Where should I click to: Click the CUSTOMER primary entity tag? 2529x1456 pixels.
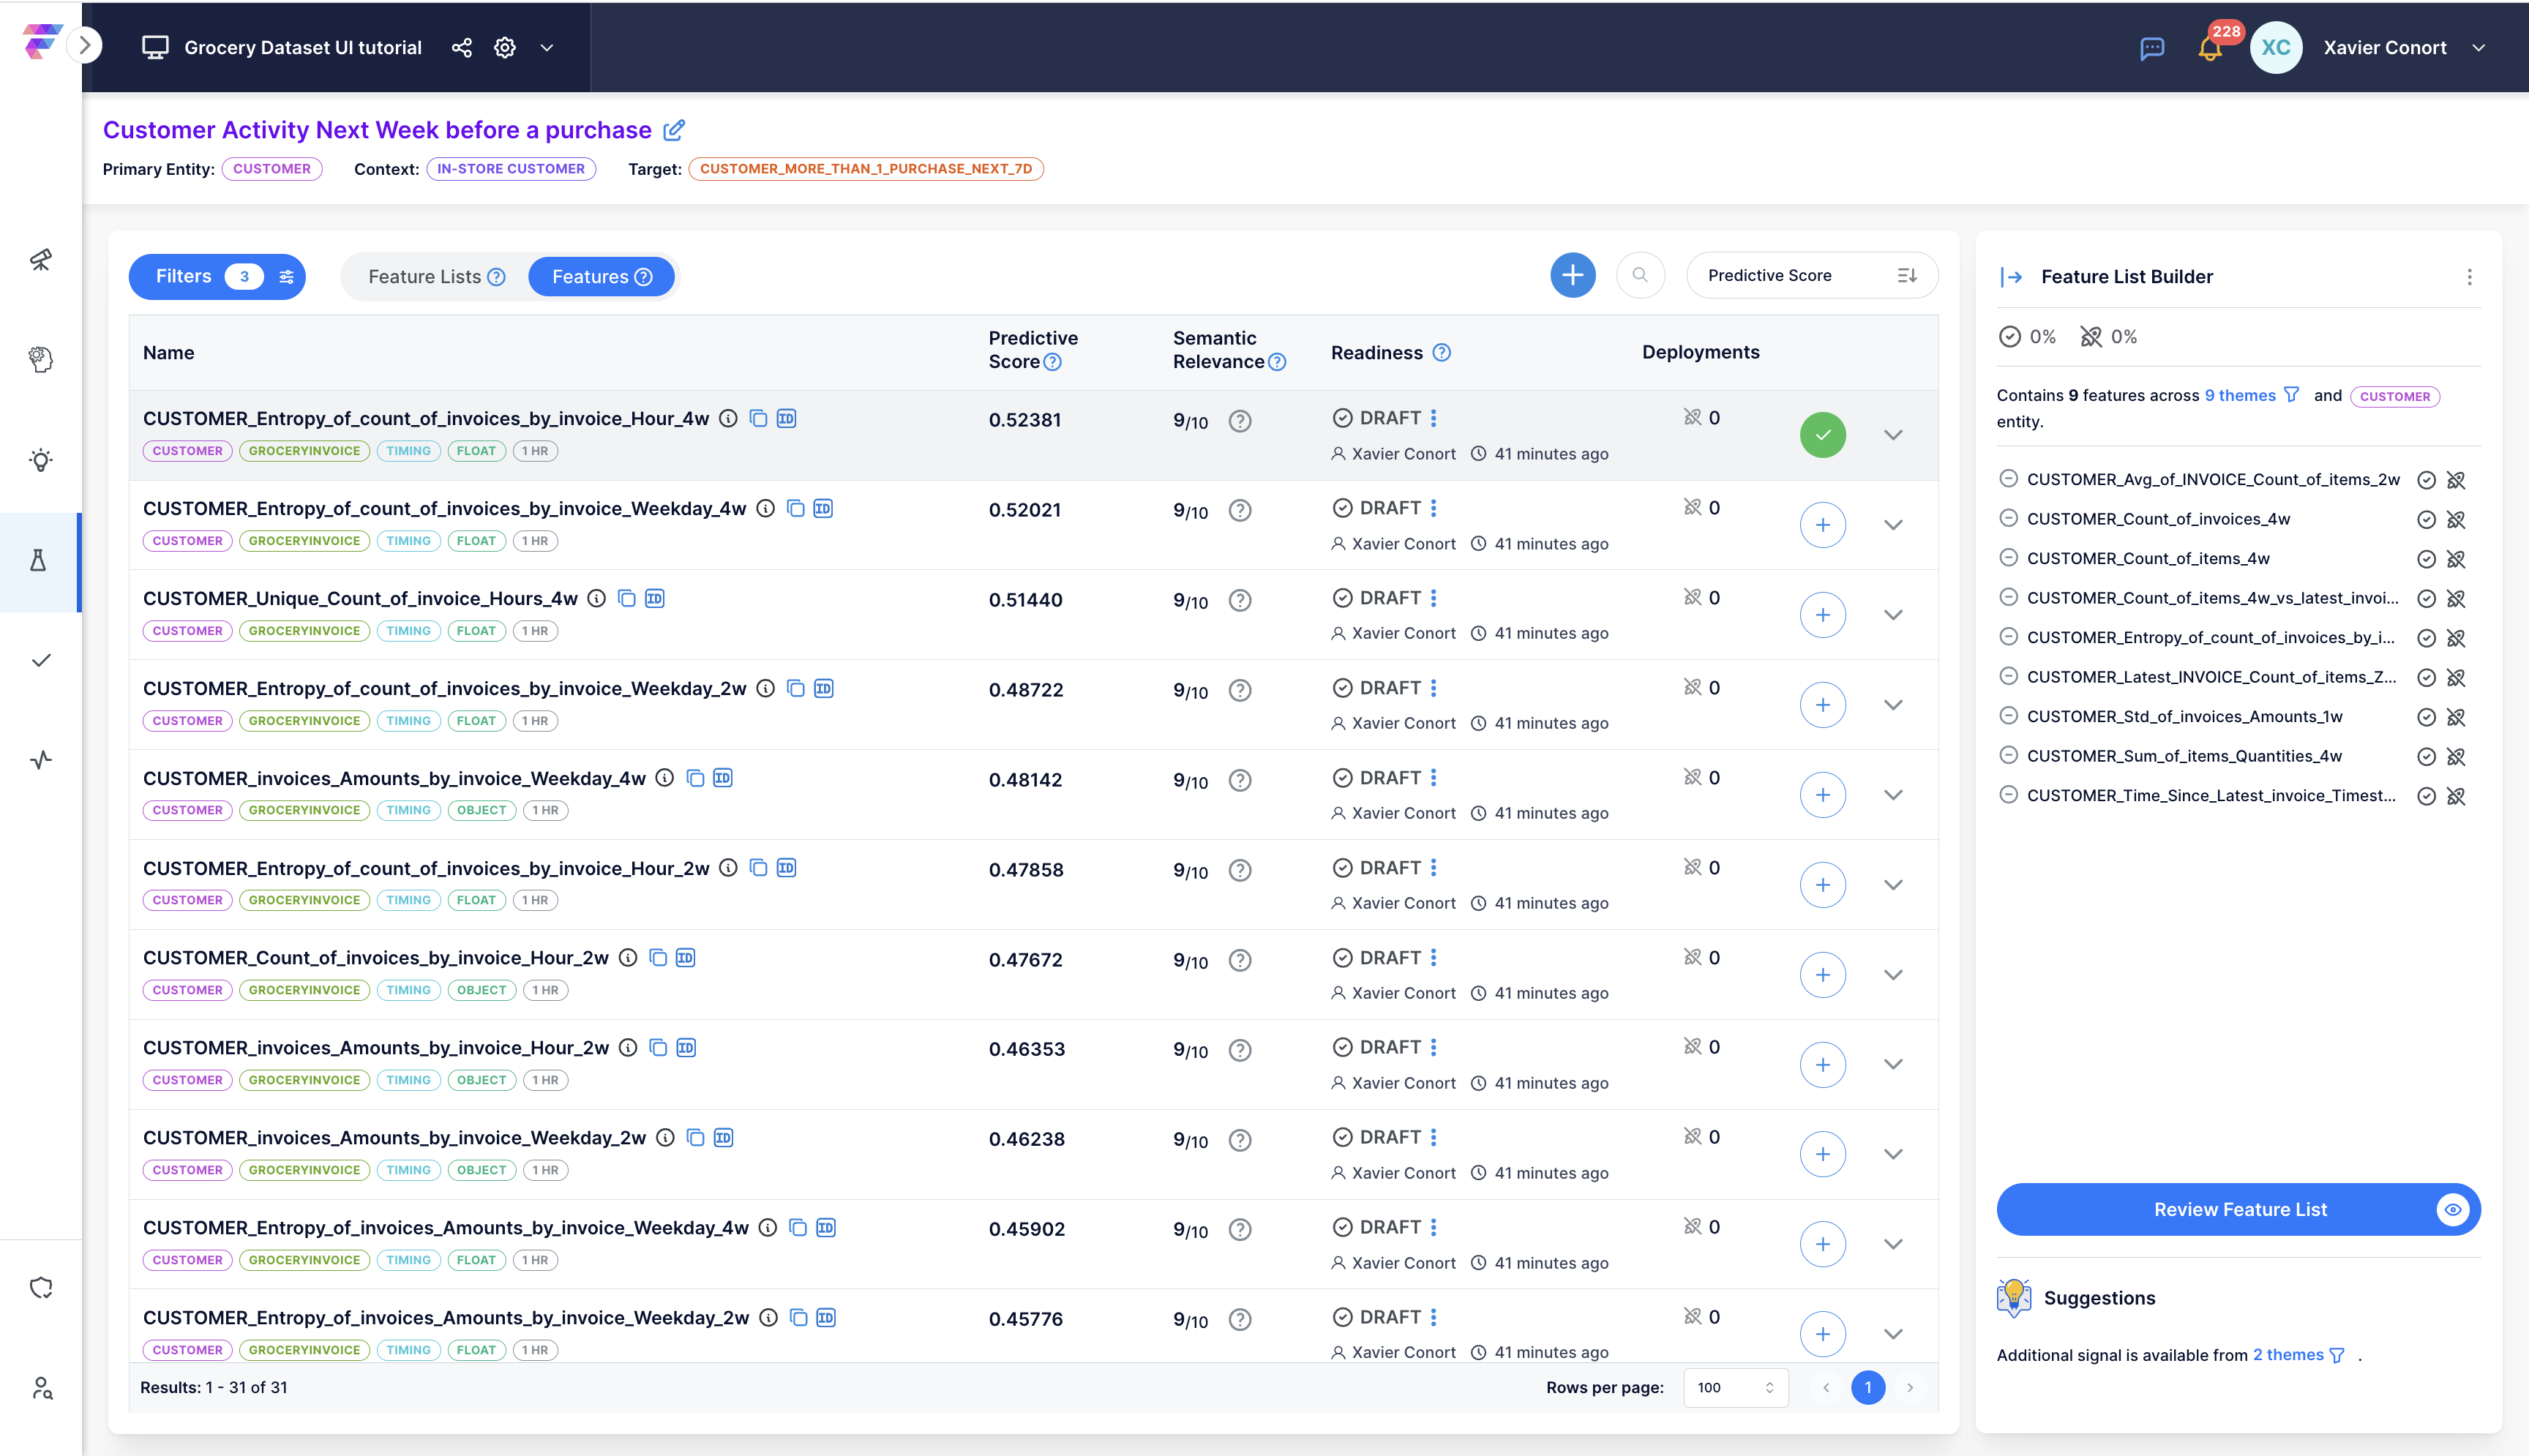(x=272, y=169)
